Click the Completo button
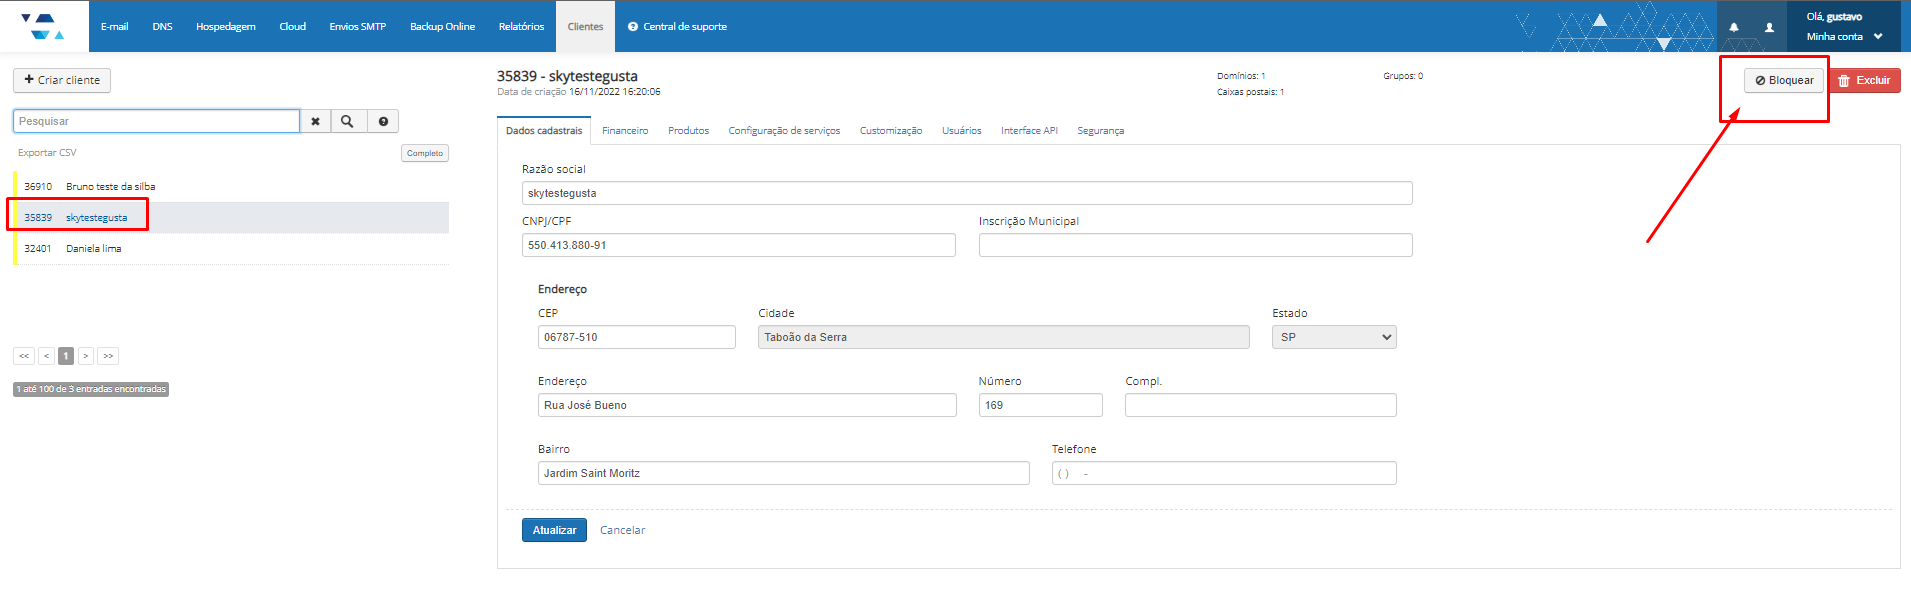 tap(425, 153)
